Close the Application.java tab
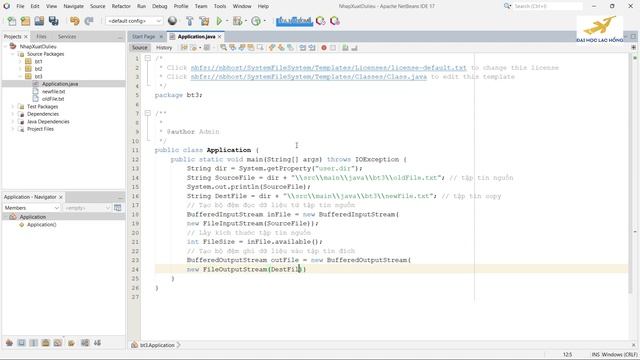The height and width of the screenshot is (360, 640). [x=220, y=37]
